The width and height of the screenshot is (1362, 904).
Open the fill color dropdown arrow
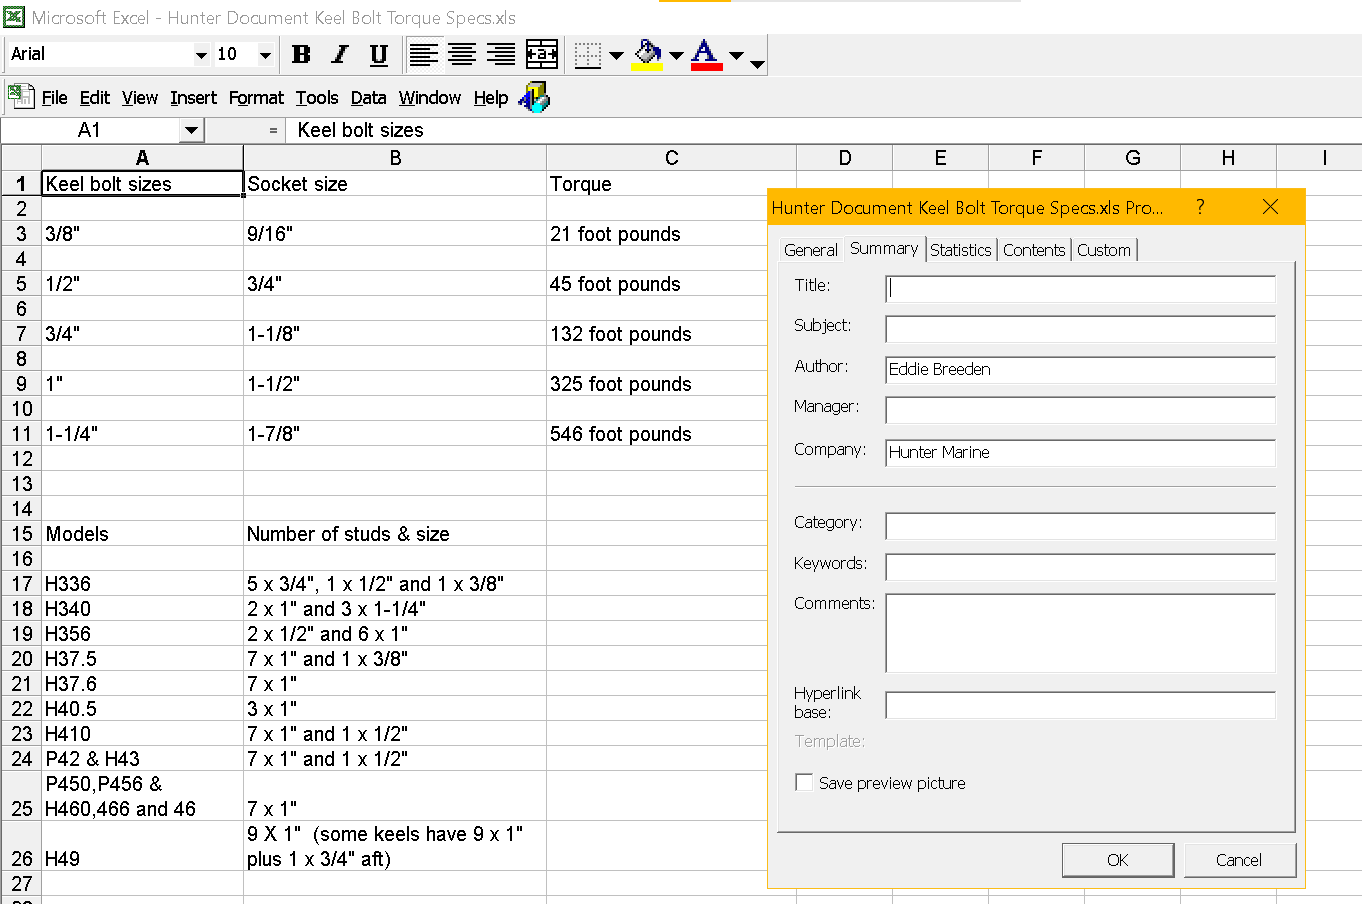(676, 55)
